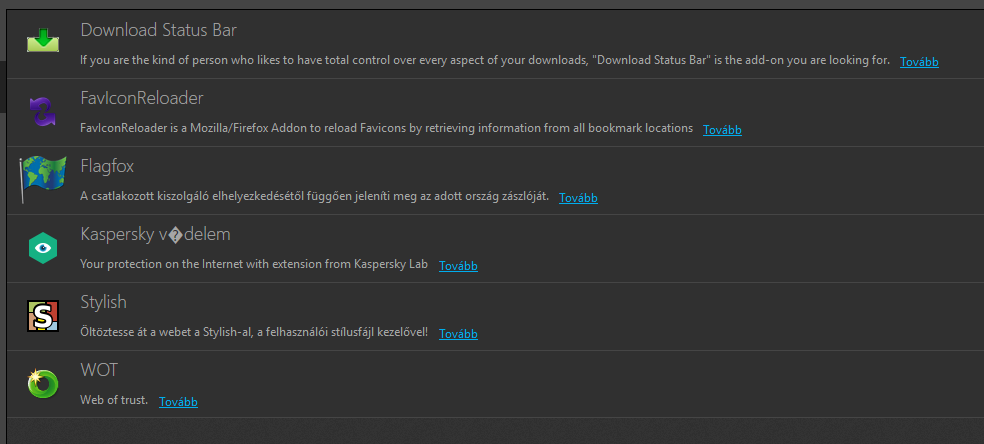The image size is (984, 444).
Task: Click the WOT green ring icon
Action: pos(43,383)
